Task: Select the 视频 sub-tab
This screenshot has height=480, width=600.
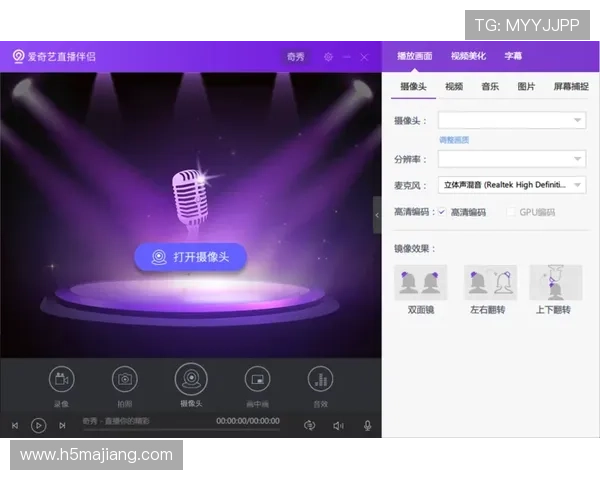Action: pyautogui.click(x=454, y=87)
